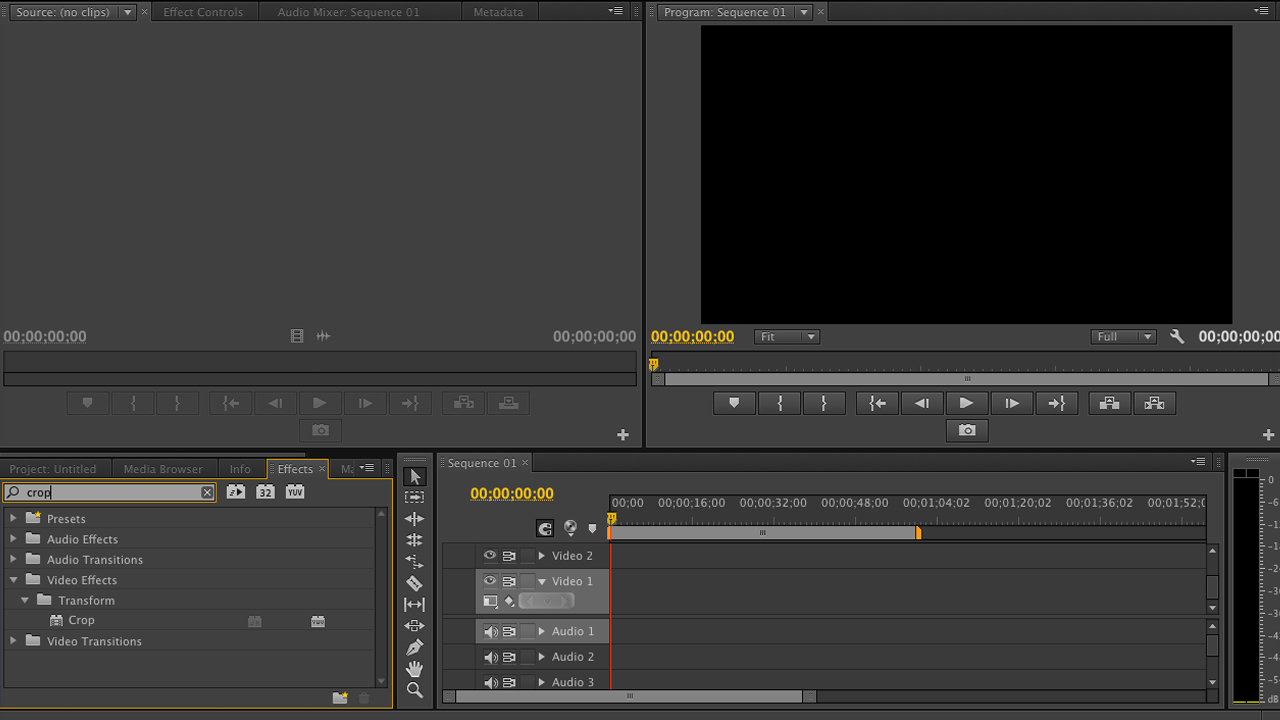Expand the Video 2 track
1280x720 pixels.
click(542, 556)
